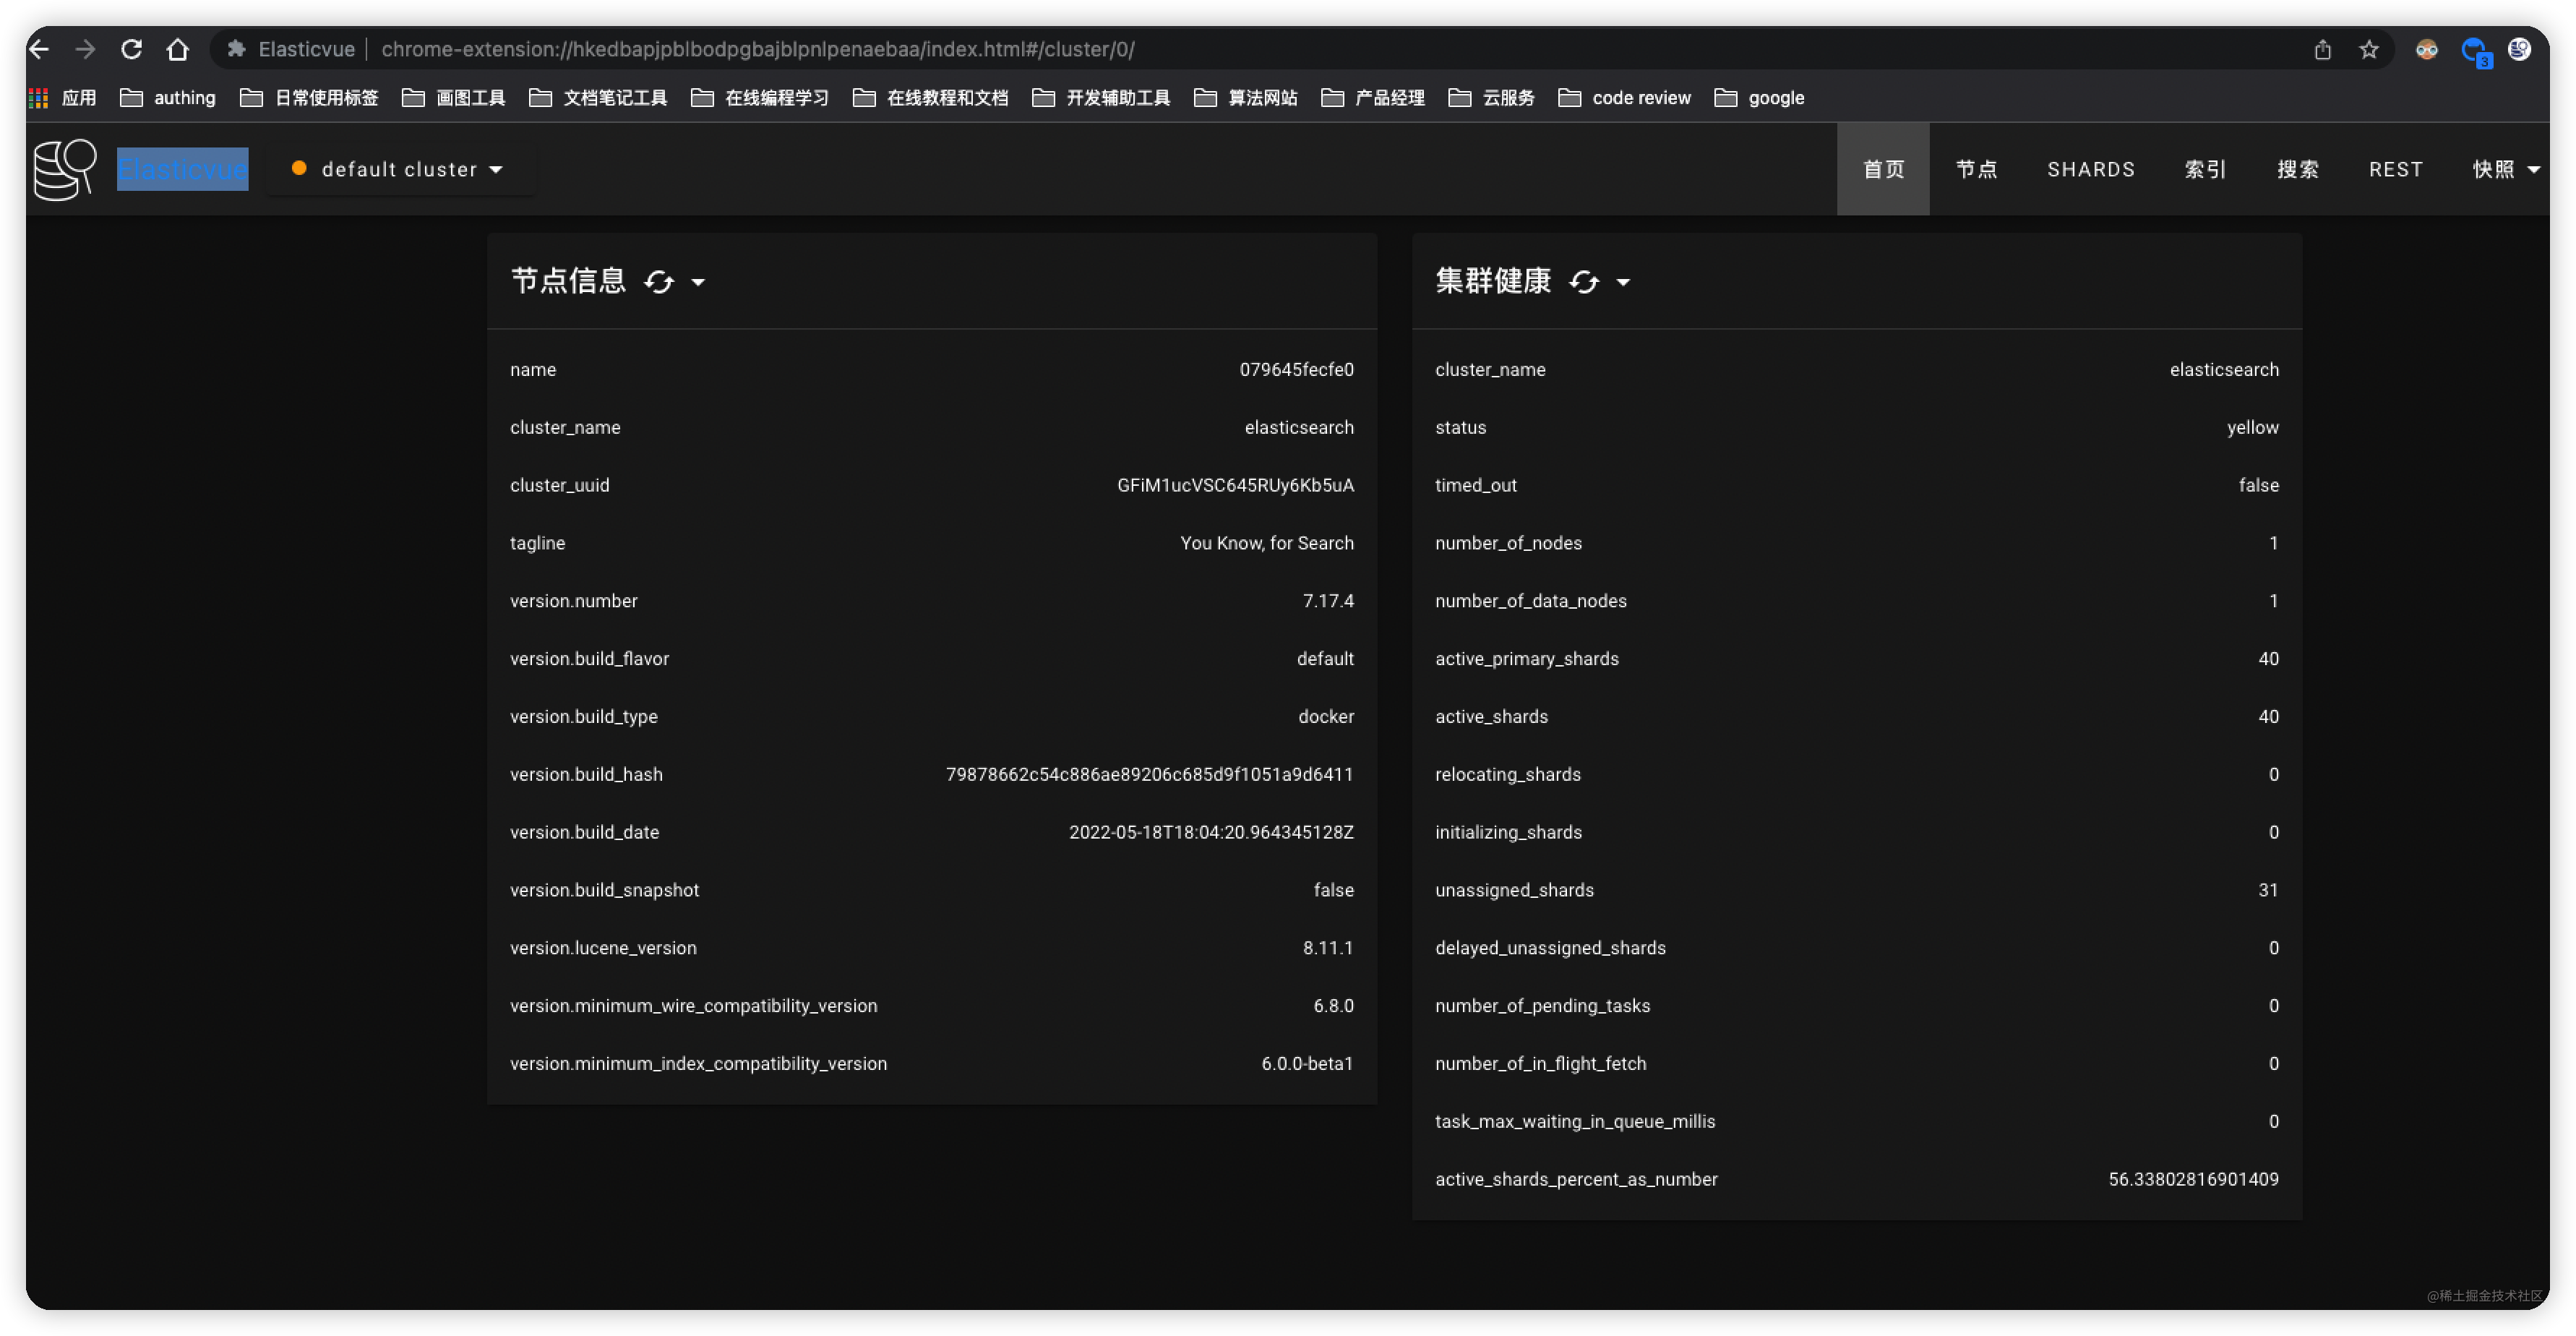This screenshot has width=2576, height=1336.
Task: Open the 云服务 bookmark folder
Action: point(1491,98)
